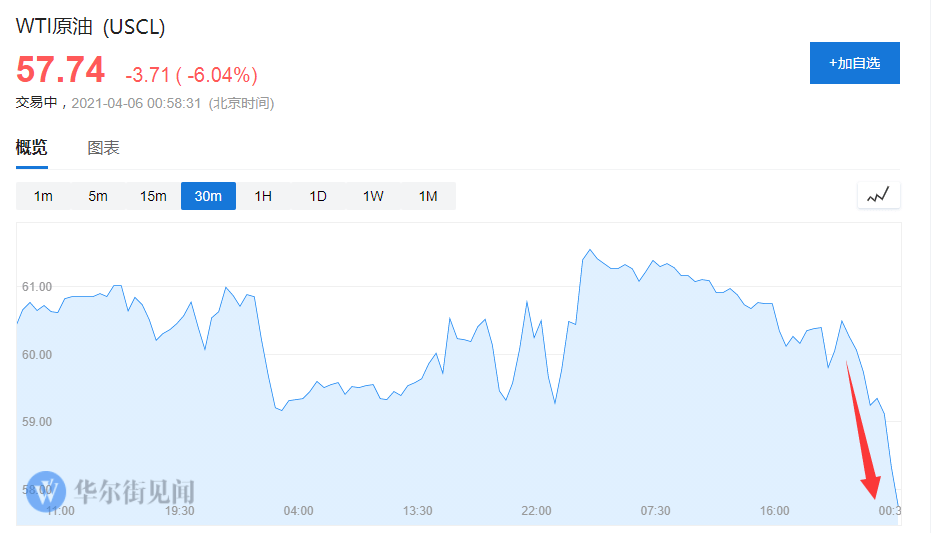Switch chart to 1W interval

(x=373, y=196)
